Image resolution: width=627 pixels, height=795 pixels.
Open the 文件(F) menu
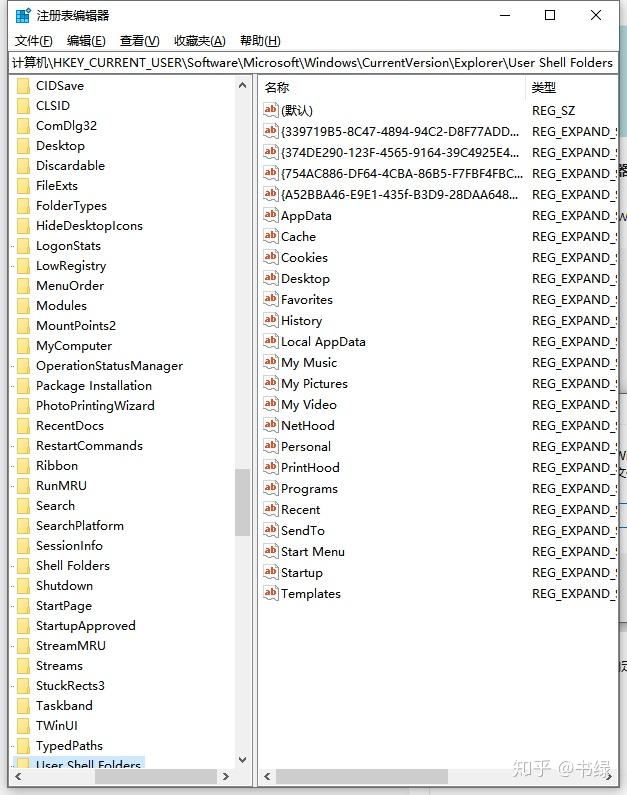click(x=33, y=41)
